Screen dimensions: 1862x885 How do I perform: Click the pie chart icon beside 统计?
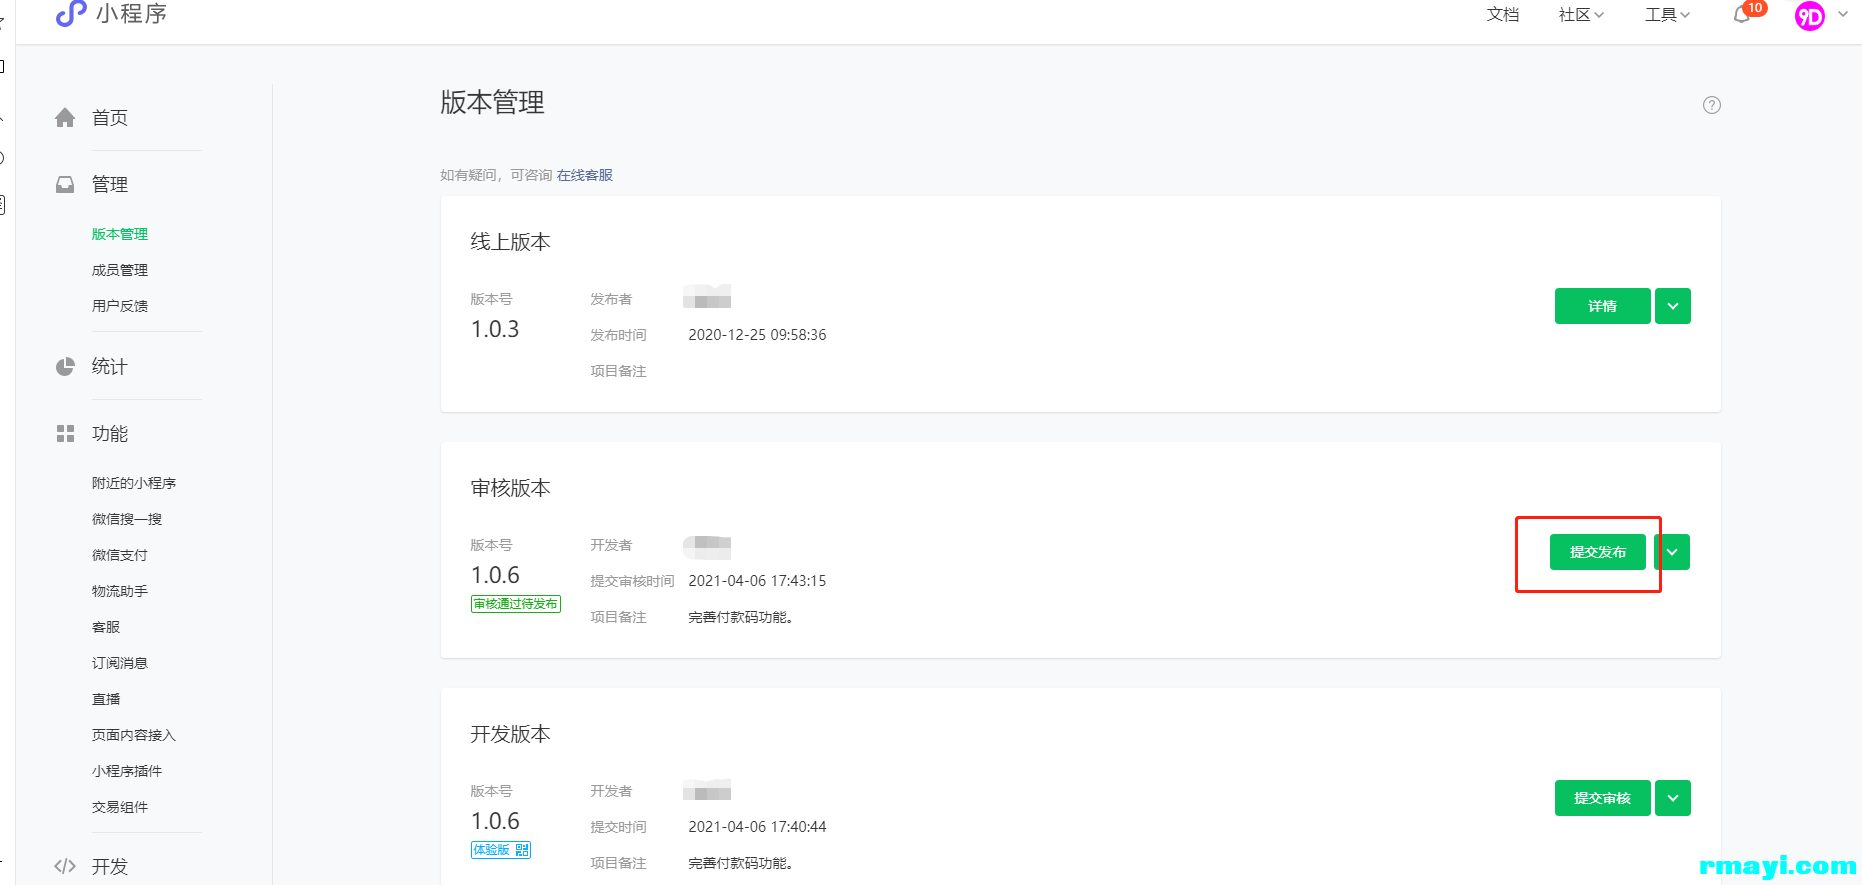(x=65, y=367)
